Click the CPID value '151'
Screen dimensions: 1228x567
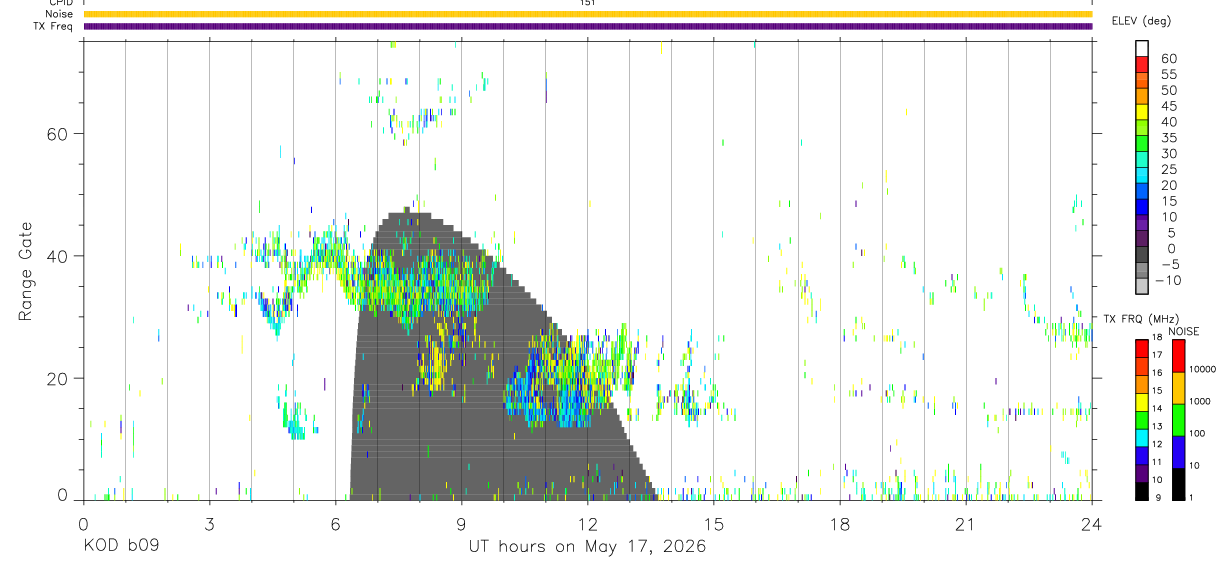587,3
